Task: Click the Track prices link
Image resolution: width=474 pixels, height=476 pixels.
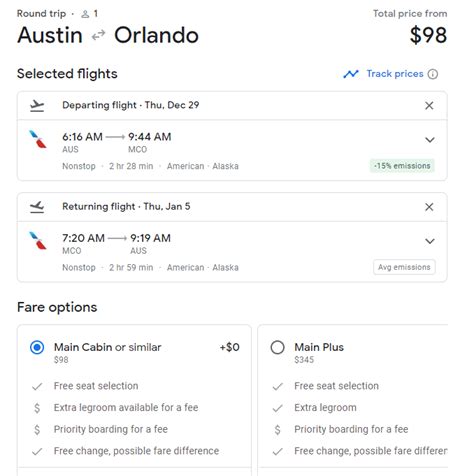Action: pyautogui.click(x=395, y=74)
